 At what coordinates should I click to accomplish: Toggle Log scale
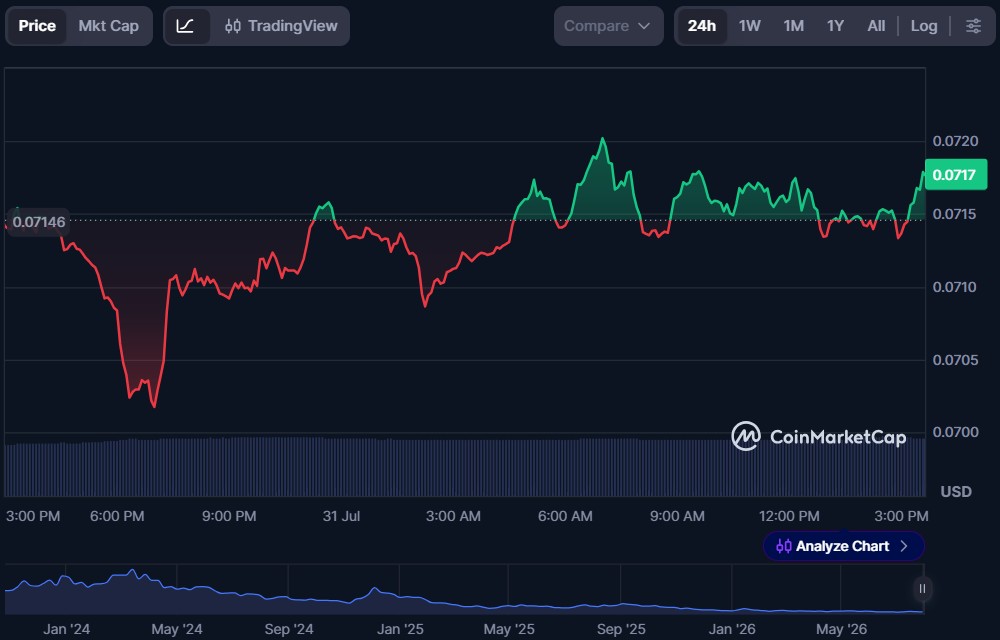(923, 26)
